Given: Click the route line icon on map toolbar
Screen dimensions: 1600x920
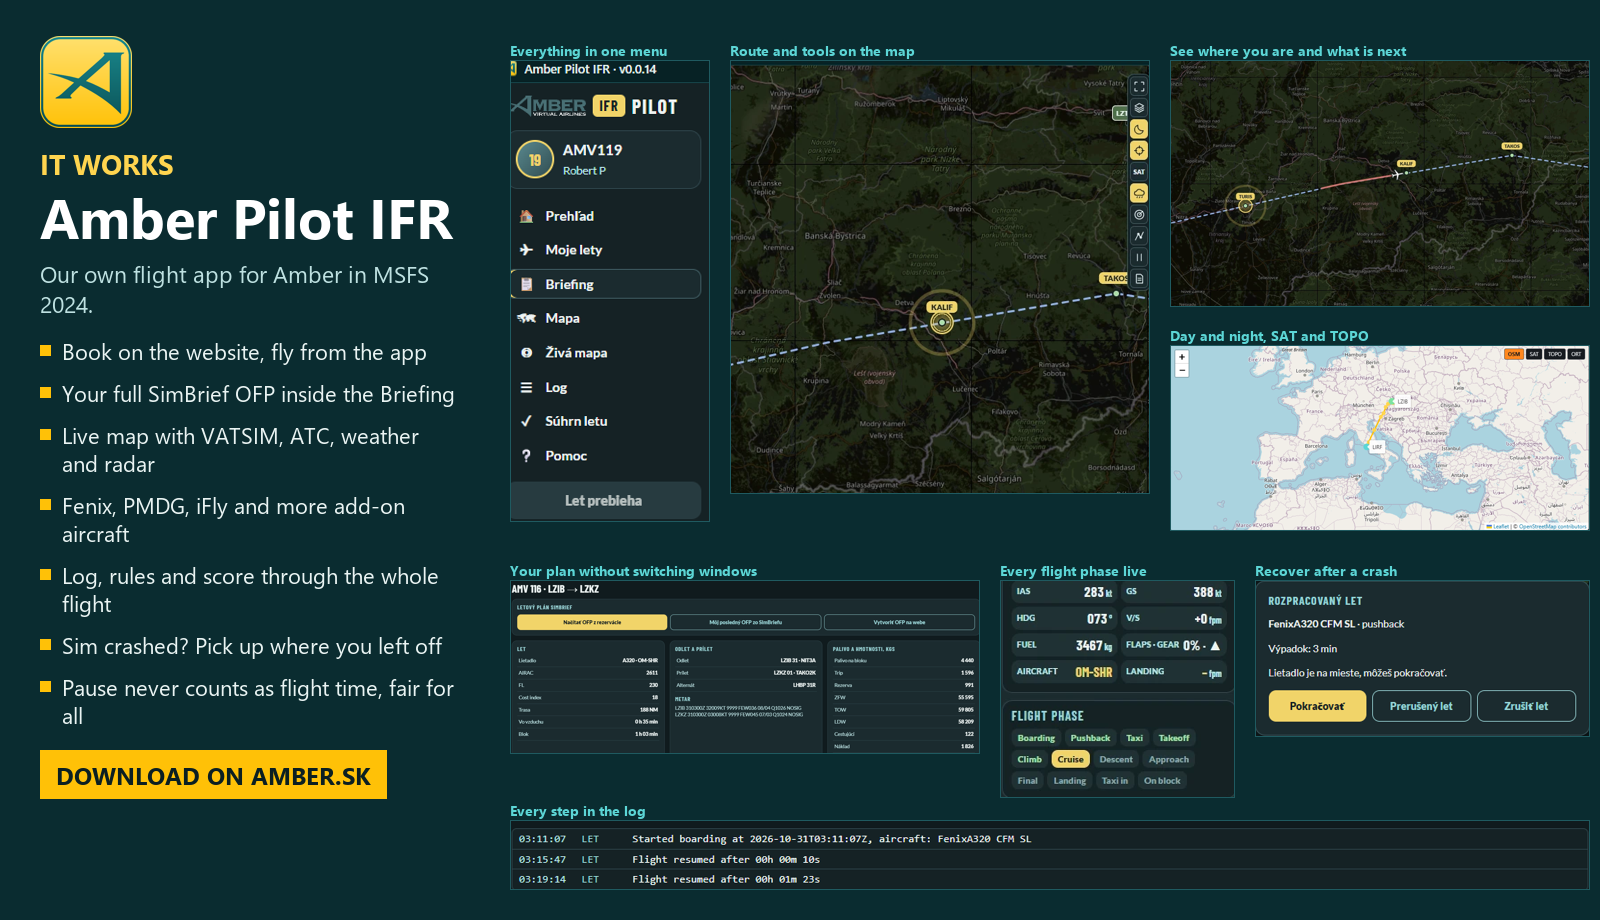Looking at the screenshot, I should [x=1139, y=236].
